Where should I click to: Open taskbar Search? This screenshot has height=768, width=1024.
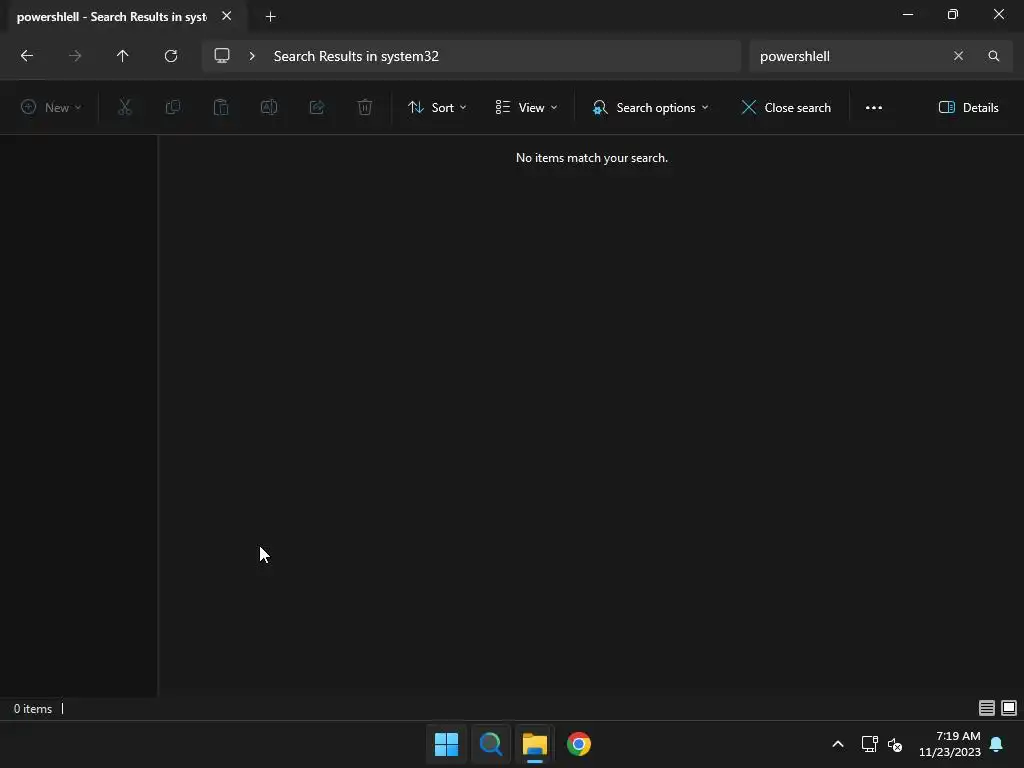tap(490, 744)
